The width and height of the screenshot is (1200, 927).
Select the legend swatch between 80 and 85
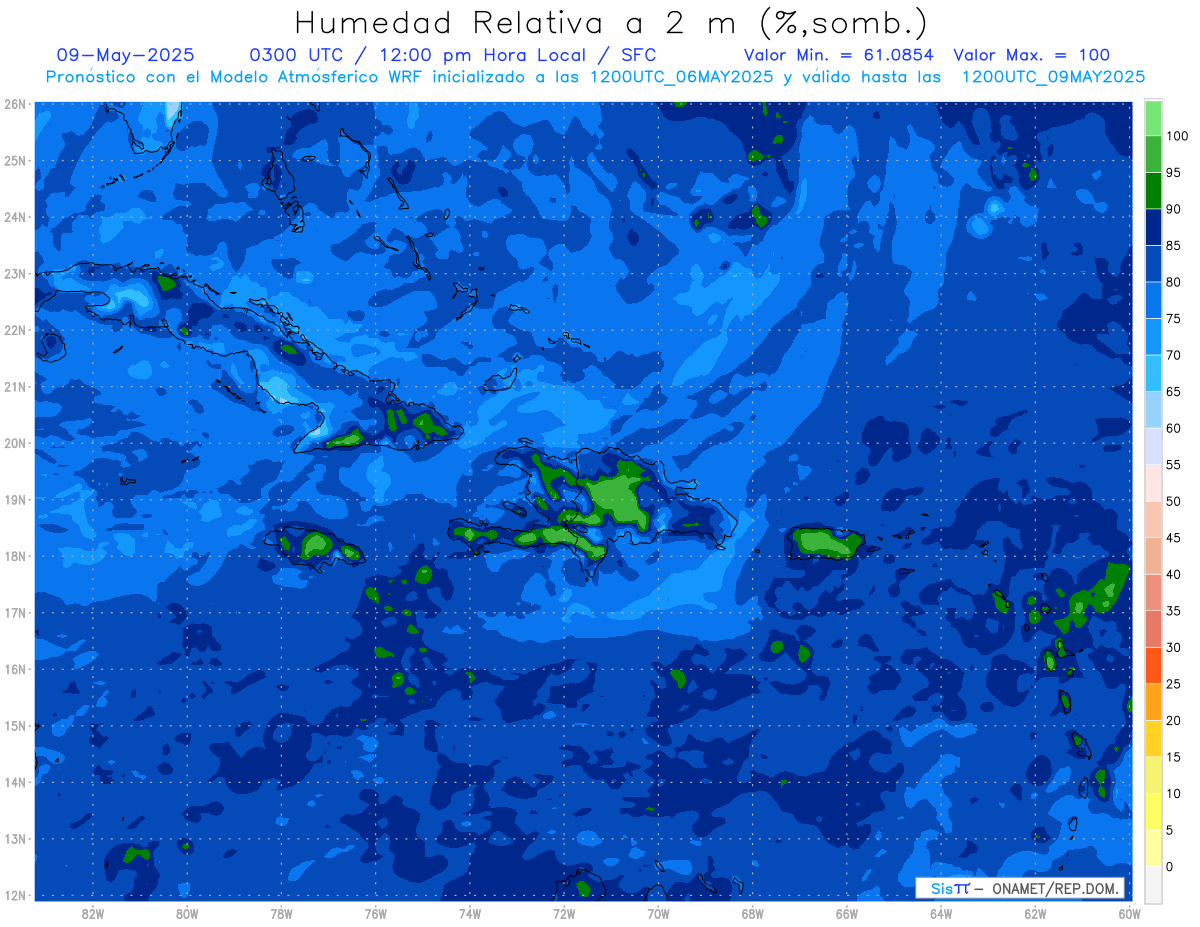pos(1153,264)
